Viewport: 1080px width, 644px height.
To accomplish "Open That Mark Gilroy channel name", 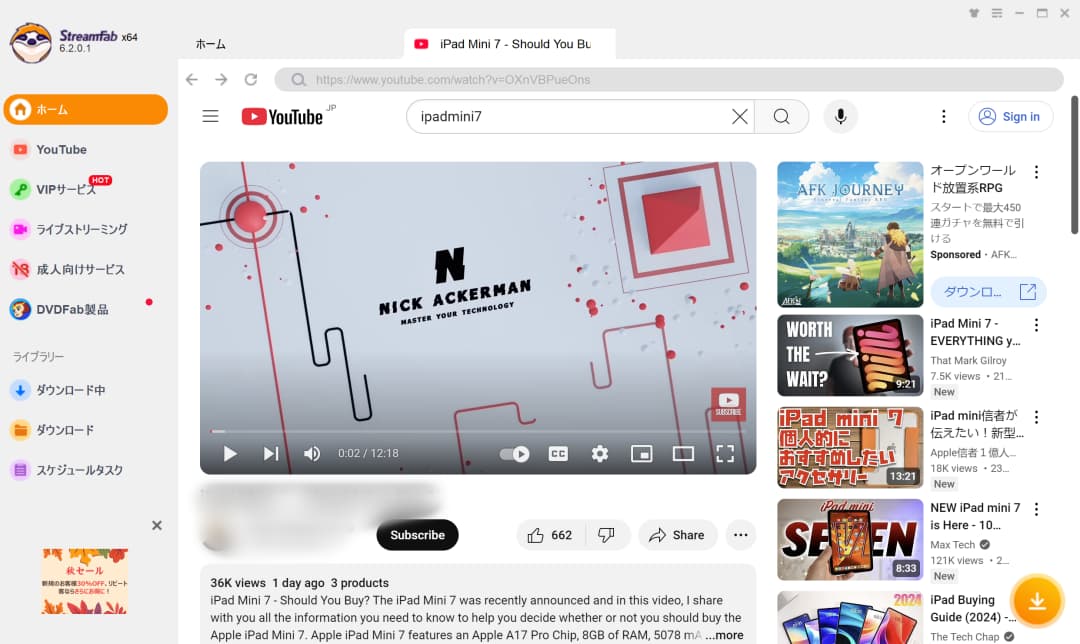I will point(968,360).
